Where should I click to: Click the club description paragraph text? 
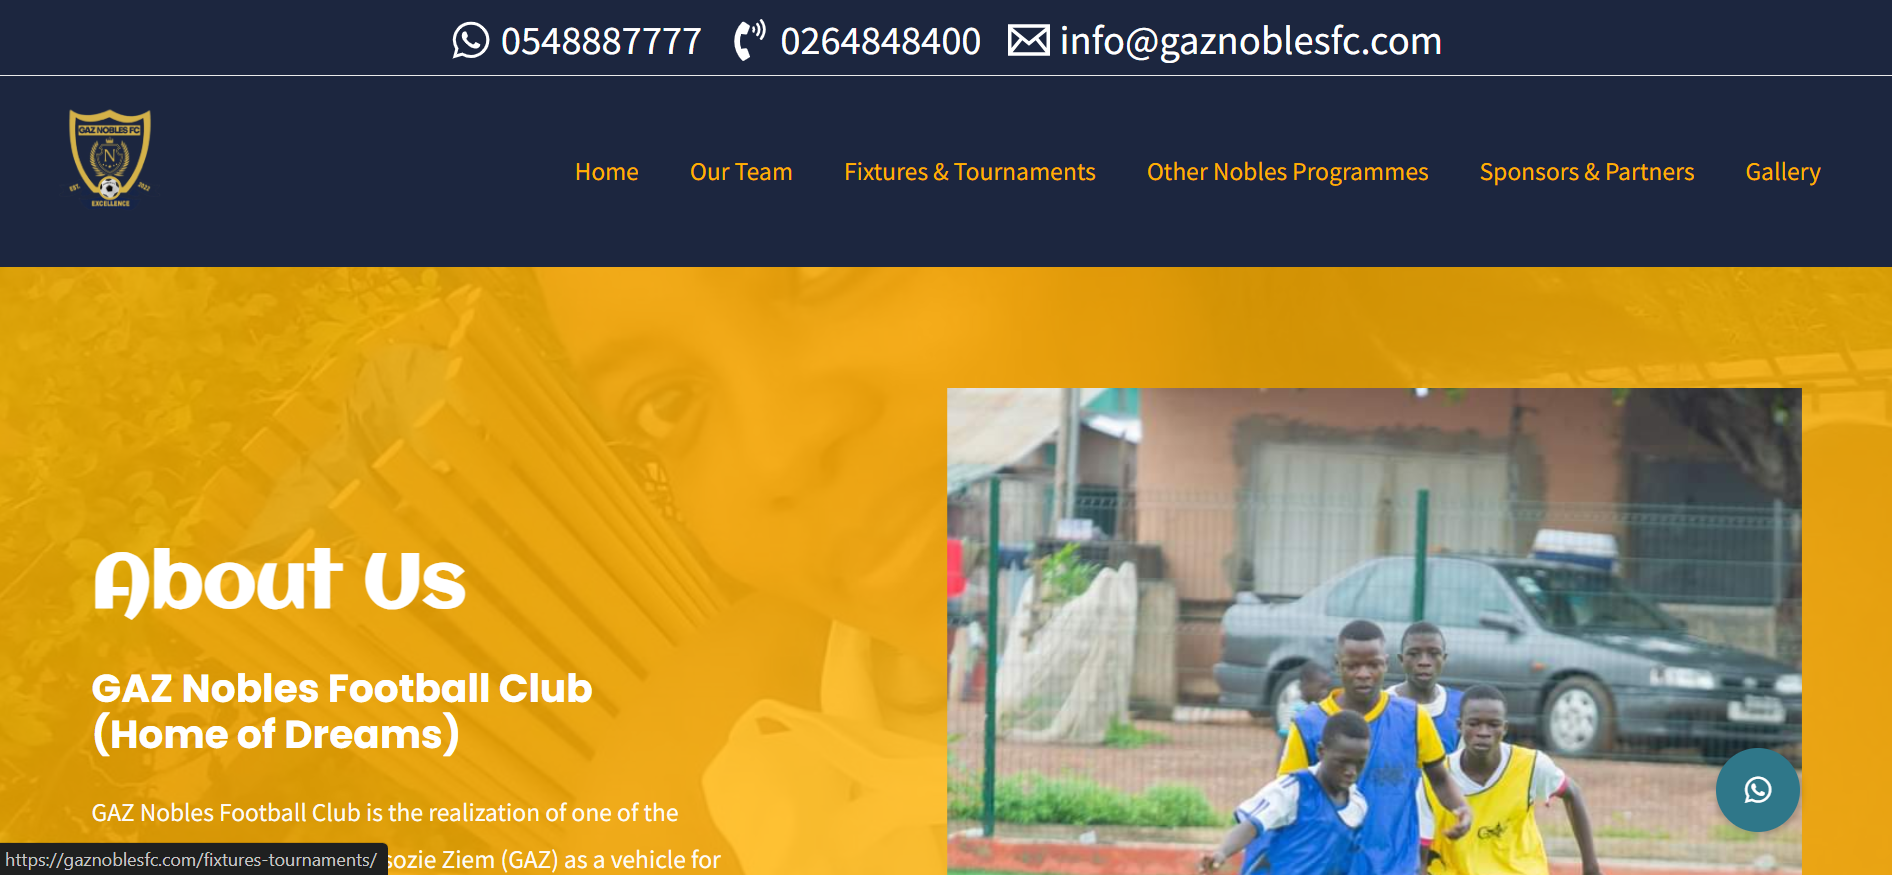click(406, 836)
